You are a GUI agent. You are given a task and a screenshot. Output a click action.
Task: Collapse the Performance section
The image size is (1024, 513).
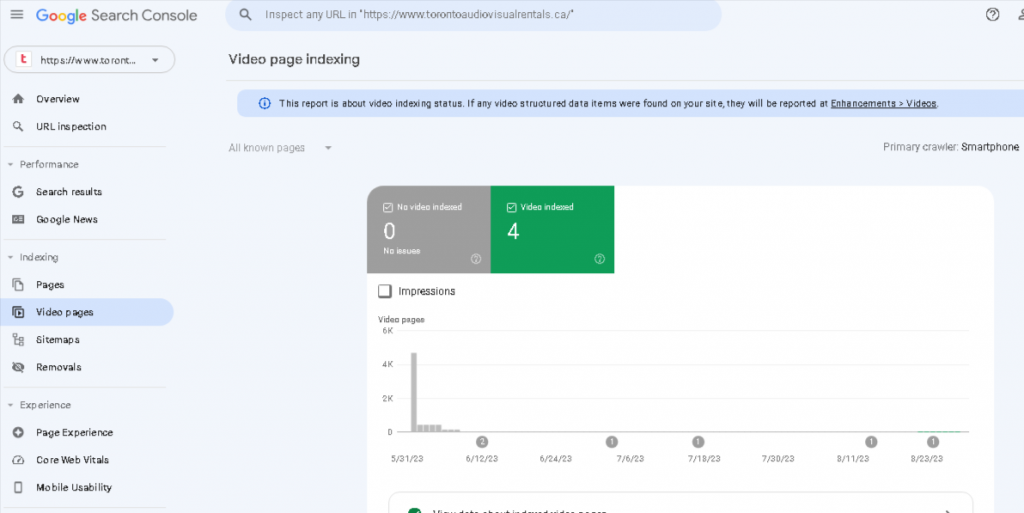pyautogui.click(x=10, y=164)
